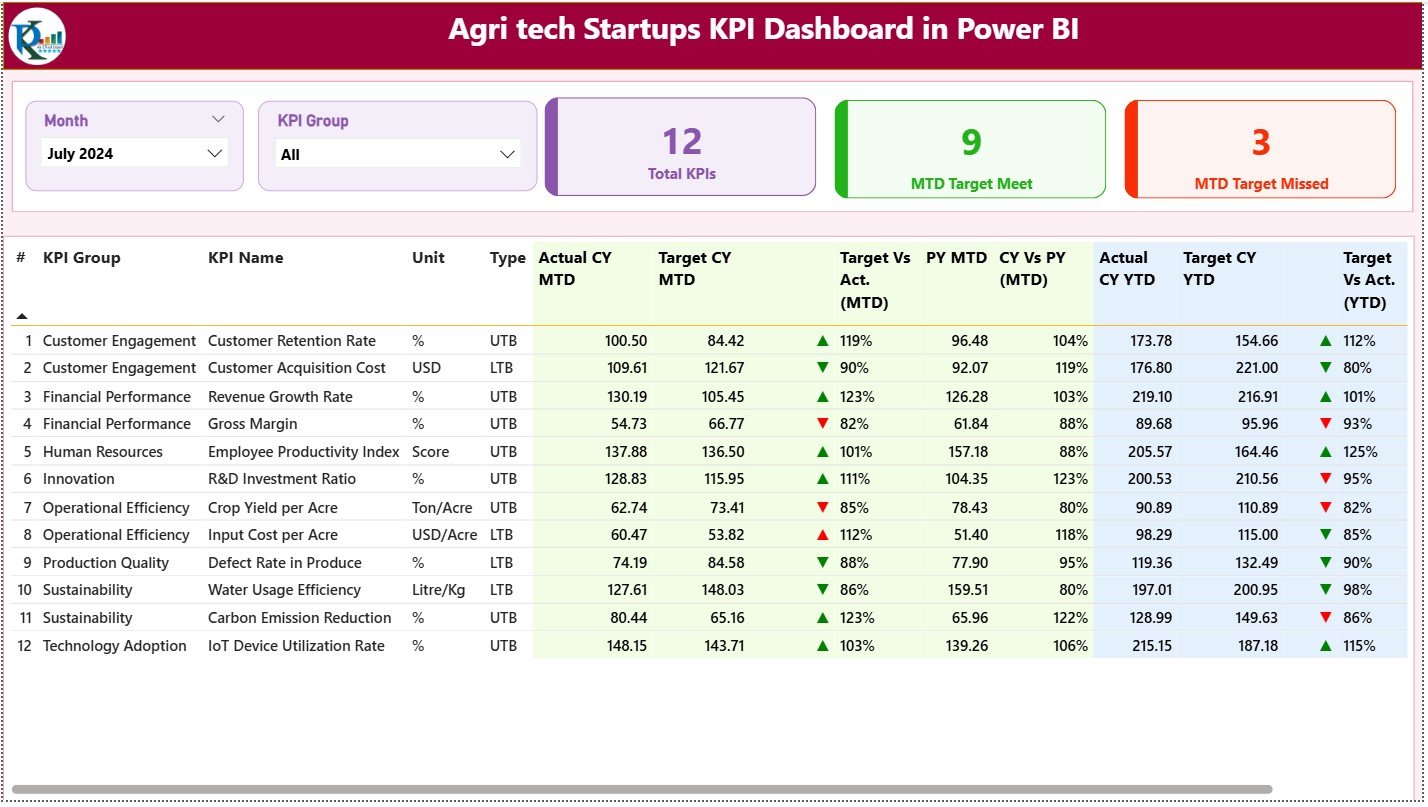Select the MTD Target Meet card
The height and width of the screenshot is (807, 1428).
pos(971,149)
